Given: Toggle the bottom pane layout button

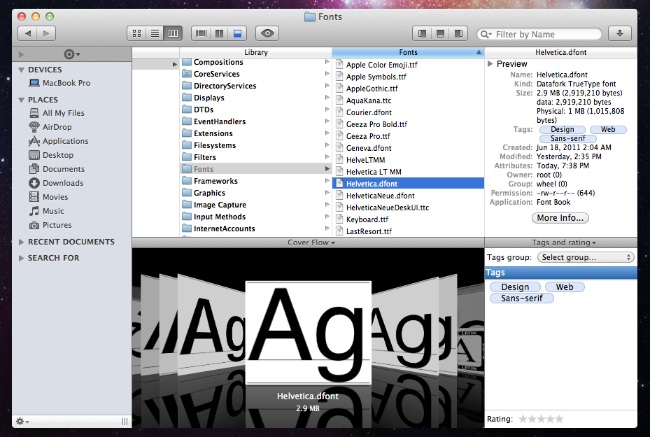Looking at the screenshot, I should 441,33.
